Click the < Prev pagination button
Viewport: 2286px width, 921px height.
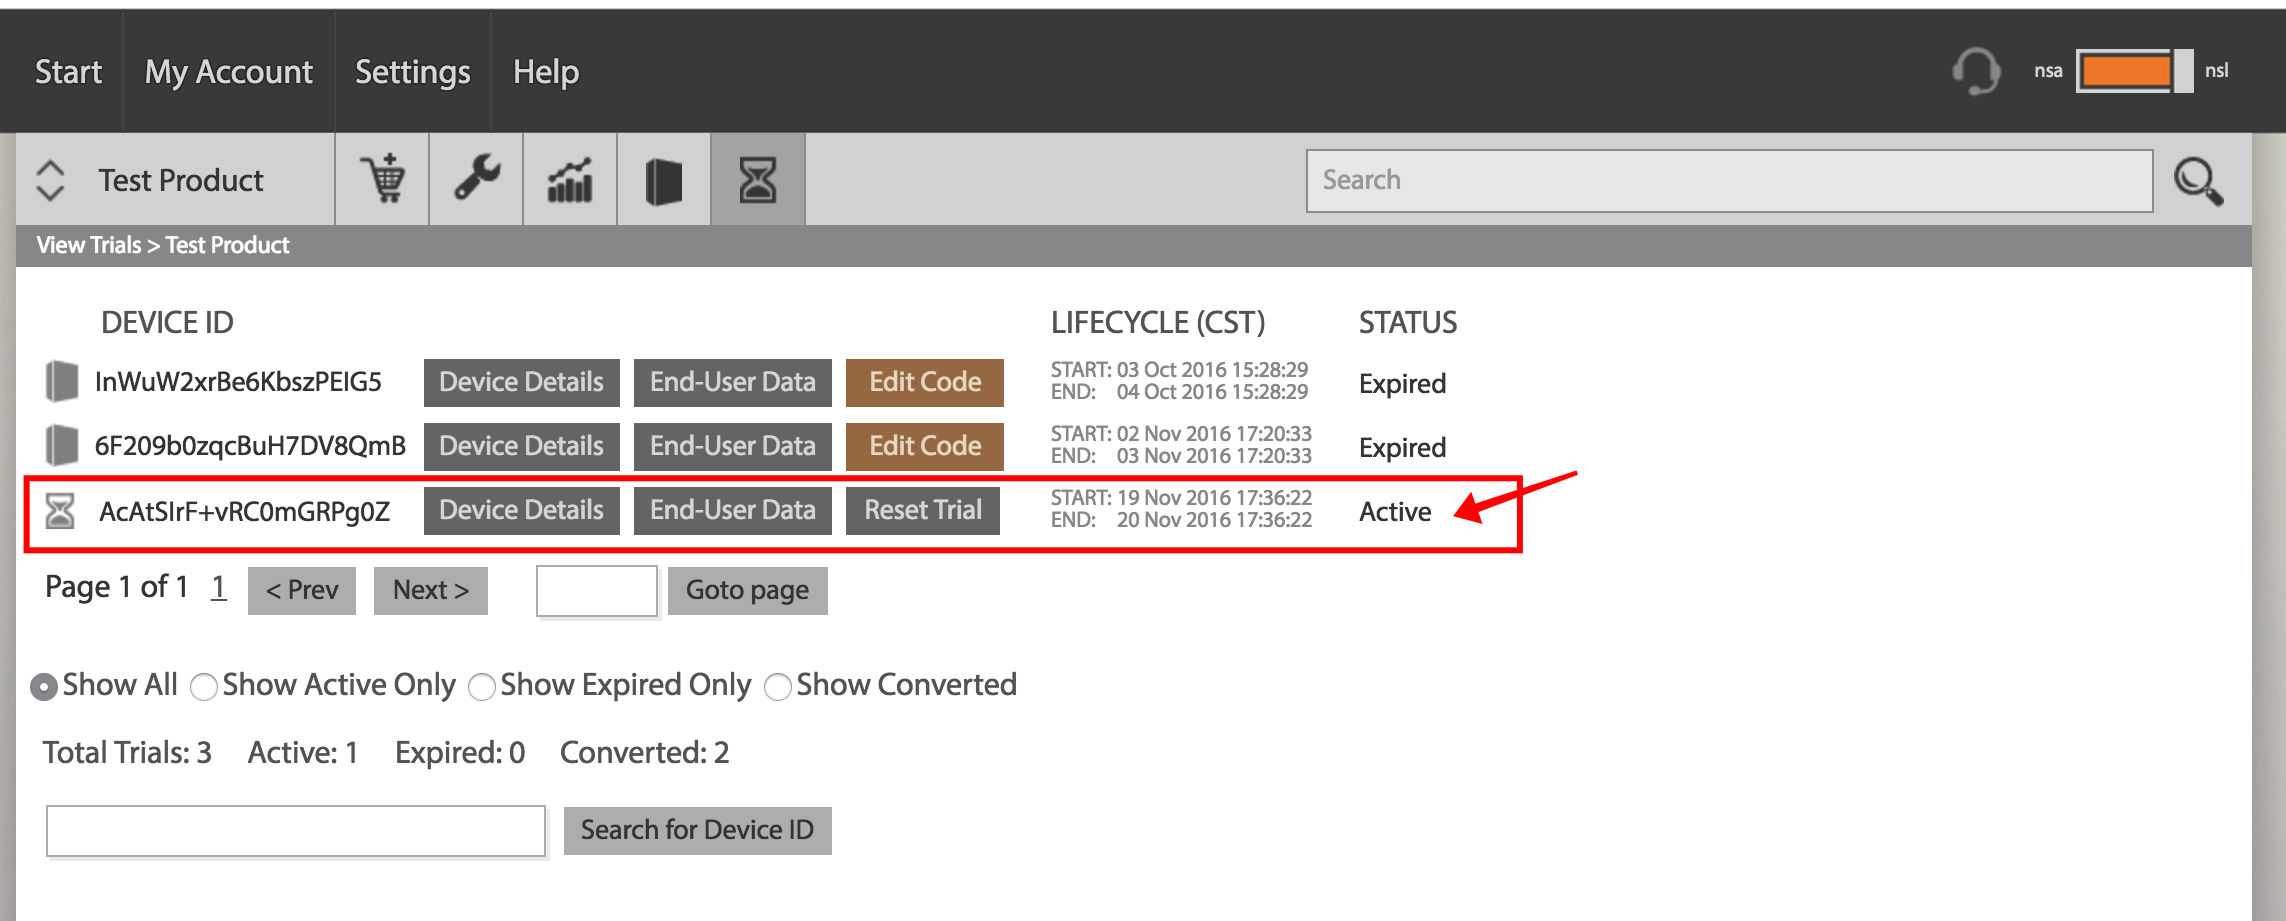pos(302,591)
